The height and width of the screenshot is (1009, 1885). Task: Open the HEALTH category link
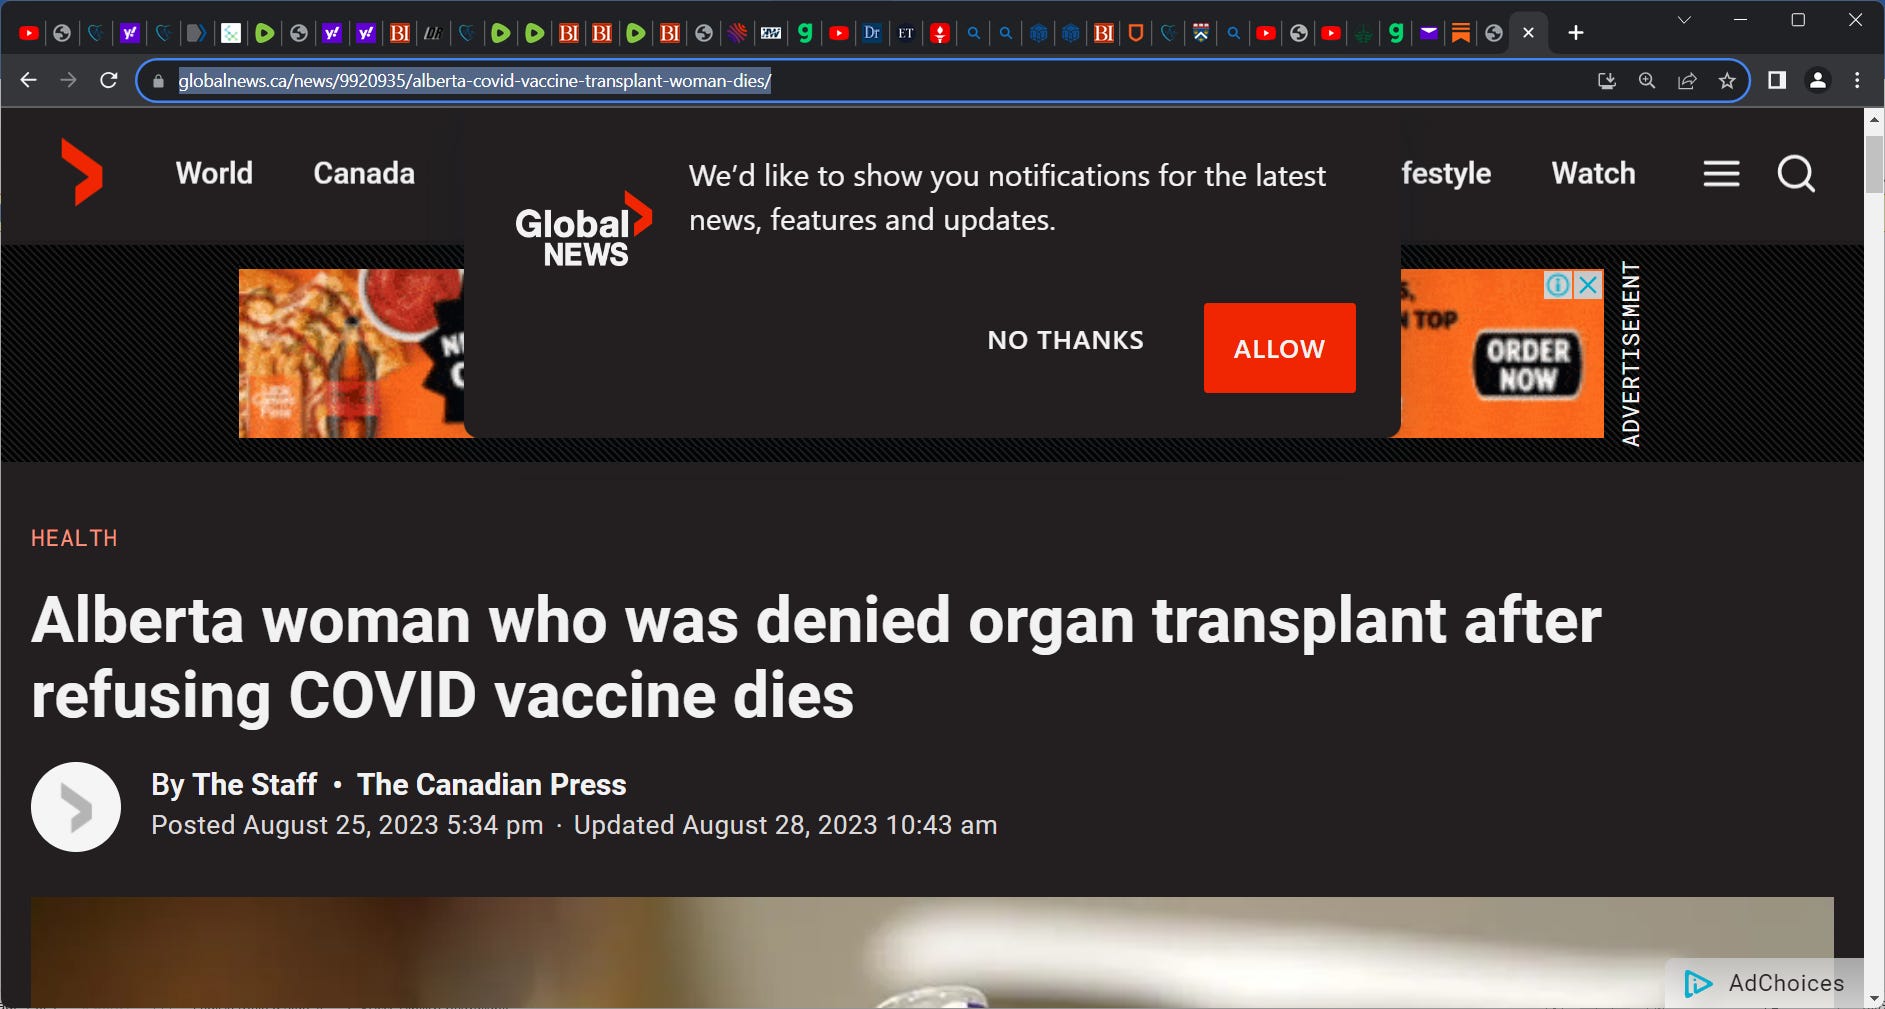pyautogui.click(x=74, y=538)
